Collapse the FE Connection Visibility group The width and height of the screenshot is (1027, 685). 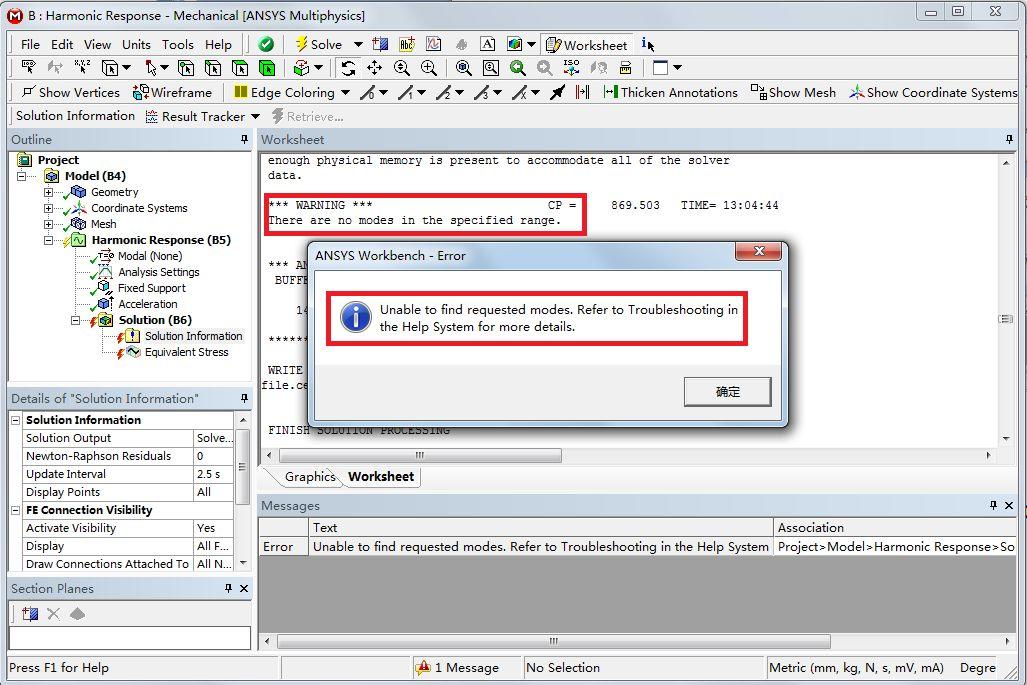point(16,510)
